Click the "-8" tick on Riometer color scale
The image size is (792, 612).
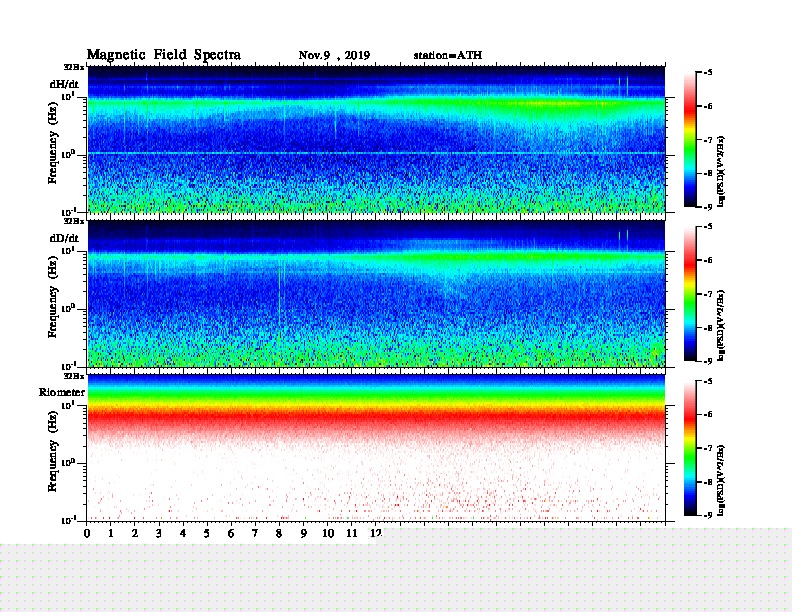click(708, 482)
